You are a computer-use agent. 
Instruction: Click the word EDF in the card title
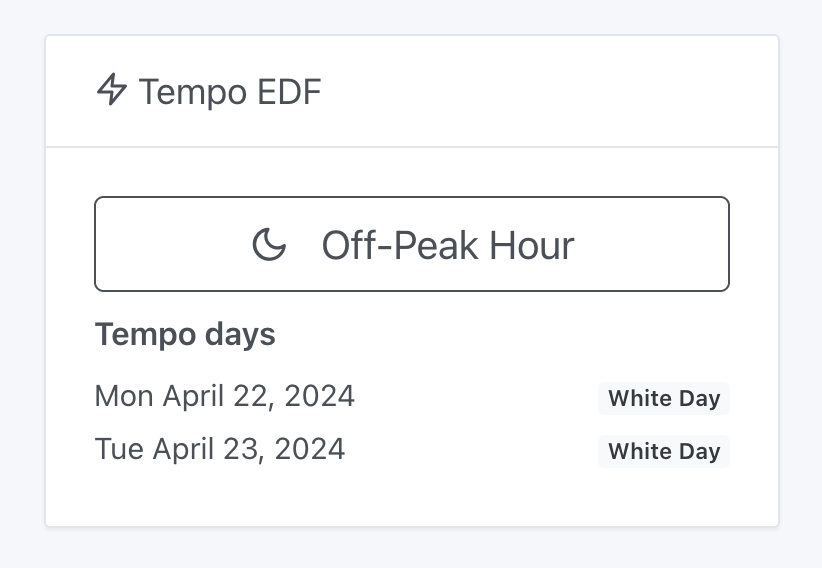coord(288,92)
